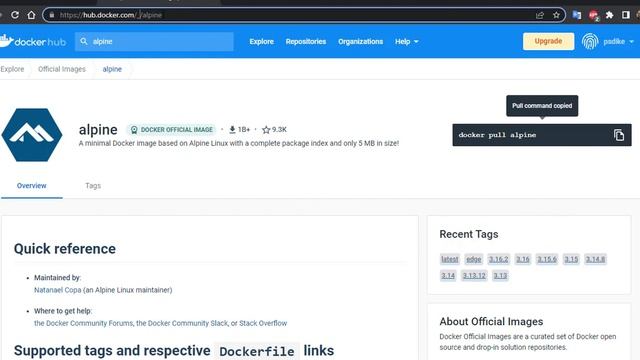This screenshot has height=360, width=640.
Task: Open the red ad blocker extension icon
Action: click(x=593, y=16)
